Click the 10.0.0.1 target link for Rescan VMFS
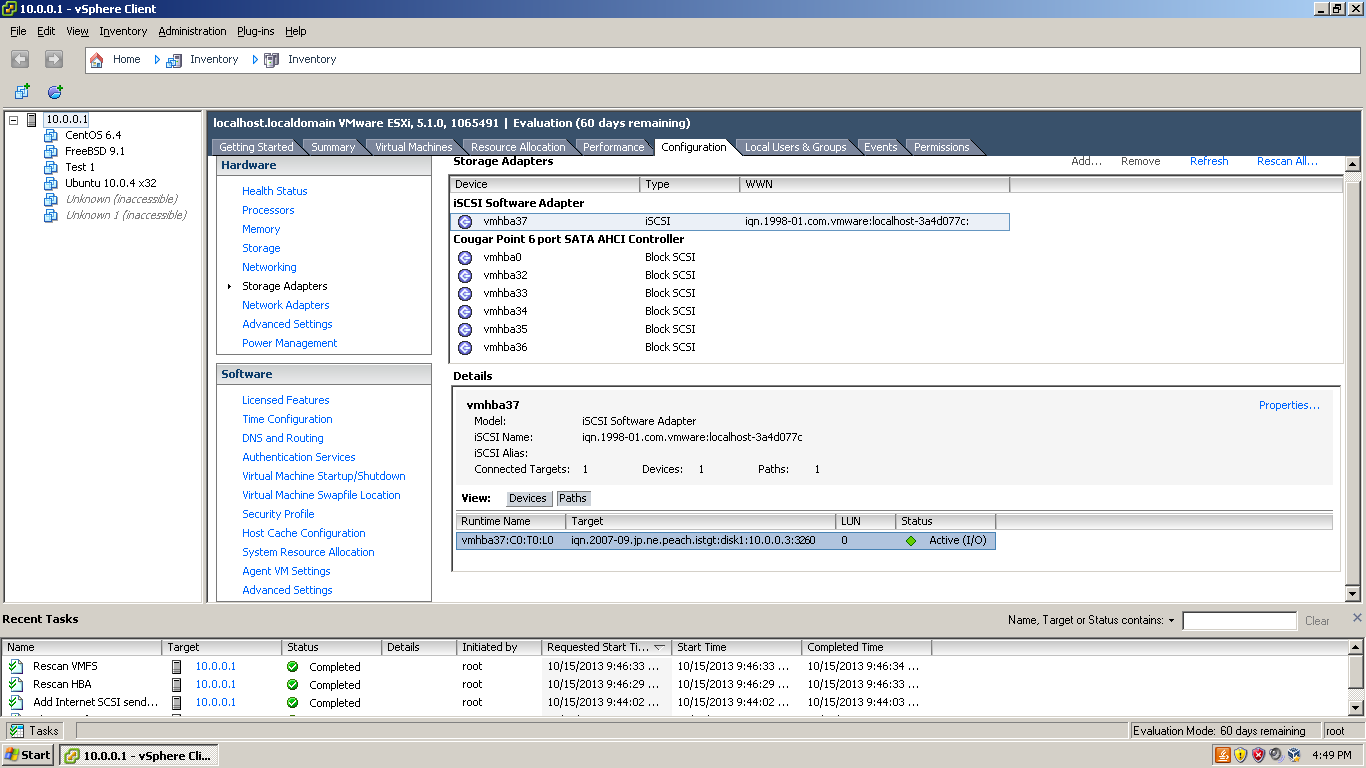The width and height of the screenshot is (1366, 768). pos(215,666)
